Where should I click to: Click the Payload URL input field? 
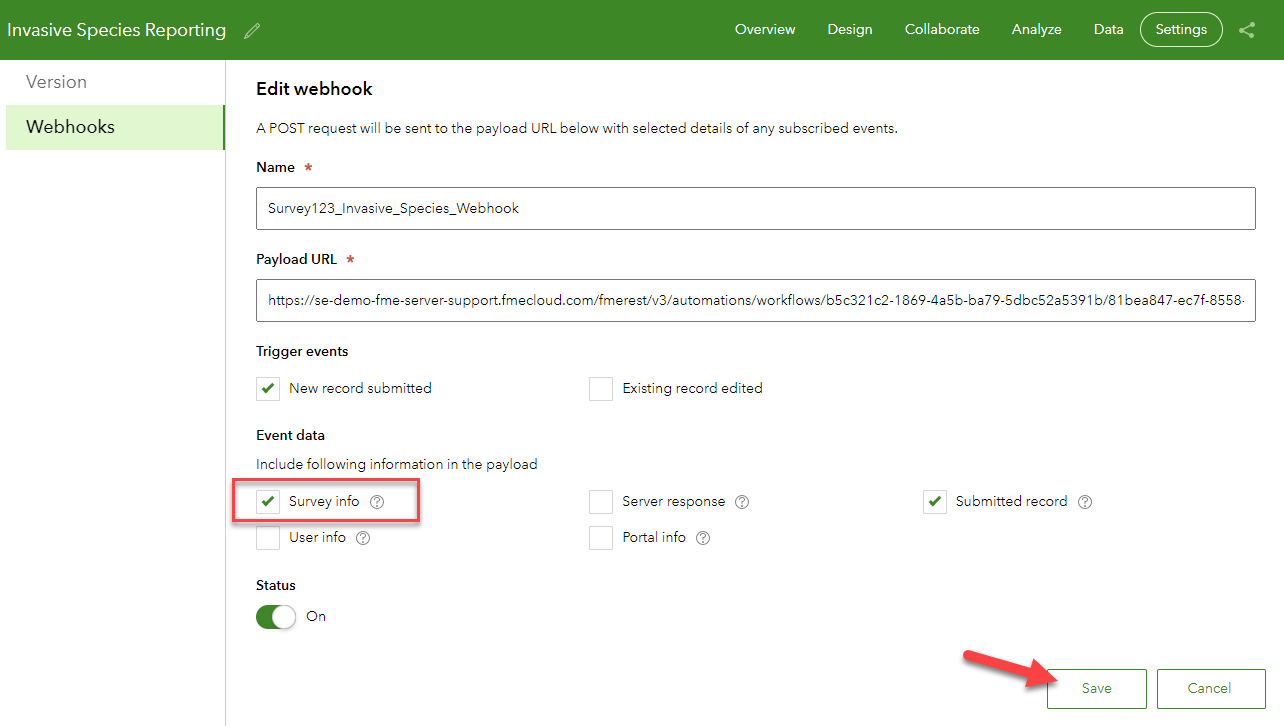755,300
